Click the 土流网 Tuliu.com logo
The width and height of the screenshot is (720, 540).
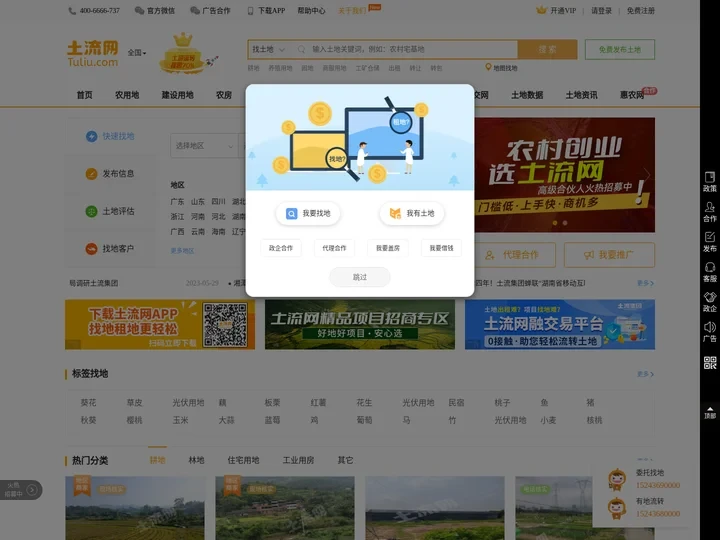[x=93, y=54]
